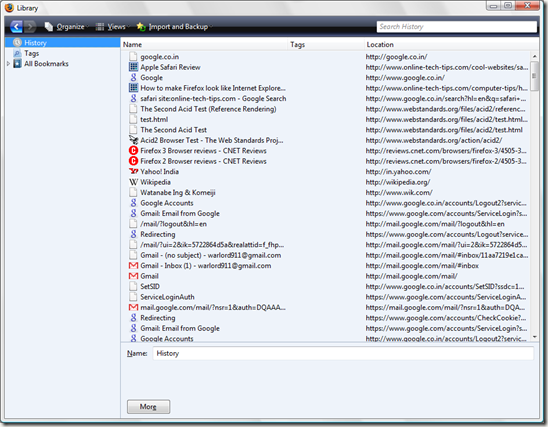Click the Firefox 2 CNET favicon
The image size is (548, 427).
pos(133,161)
